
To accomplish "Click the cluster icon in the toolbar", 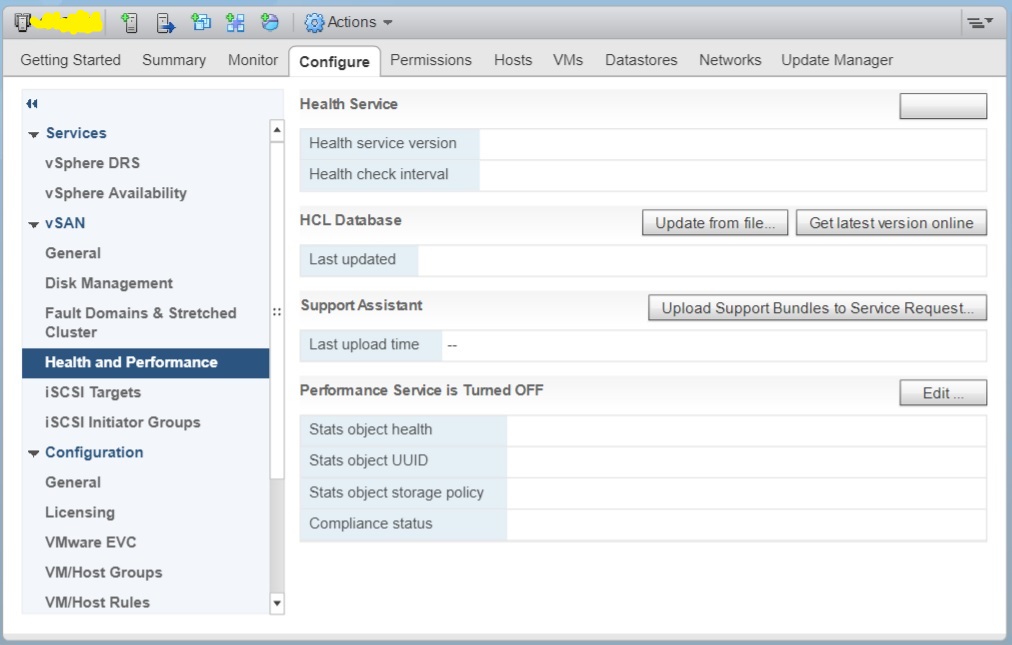I will click(x=20, y=20).
